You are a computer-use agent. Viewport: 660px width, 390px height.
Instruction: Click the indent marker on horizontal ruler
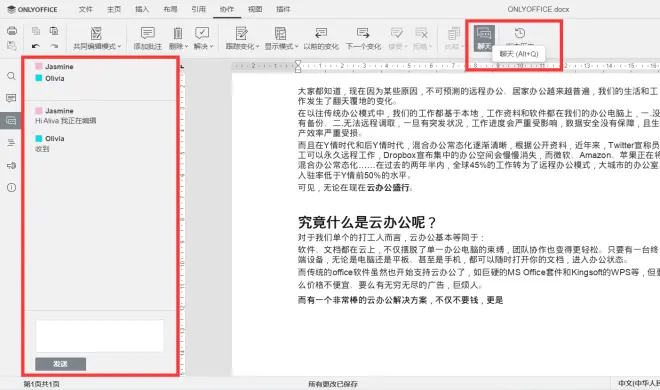(298, 66)
